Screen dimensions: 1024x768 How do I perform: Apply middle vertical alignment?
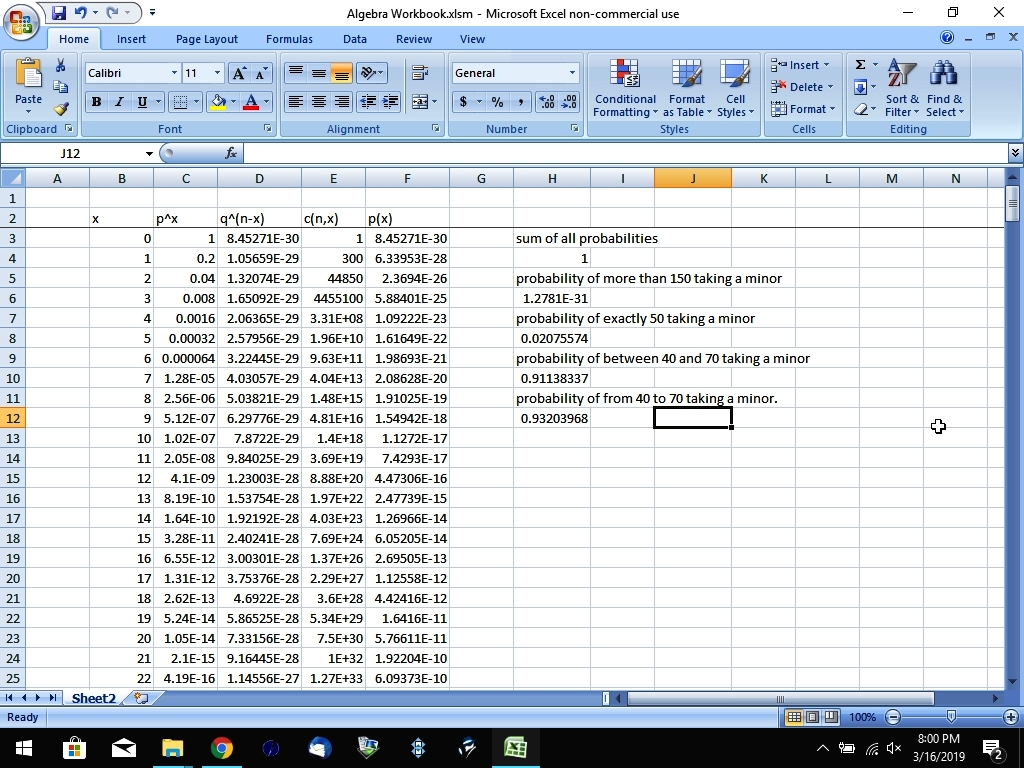tap(319, 72)
